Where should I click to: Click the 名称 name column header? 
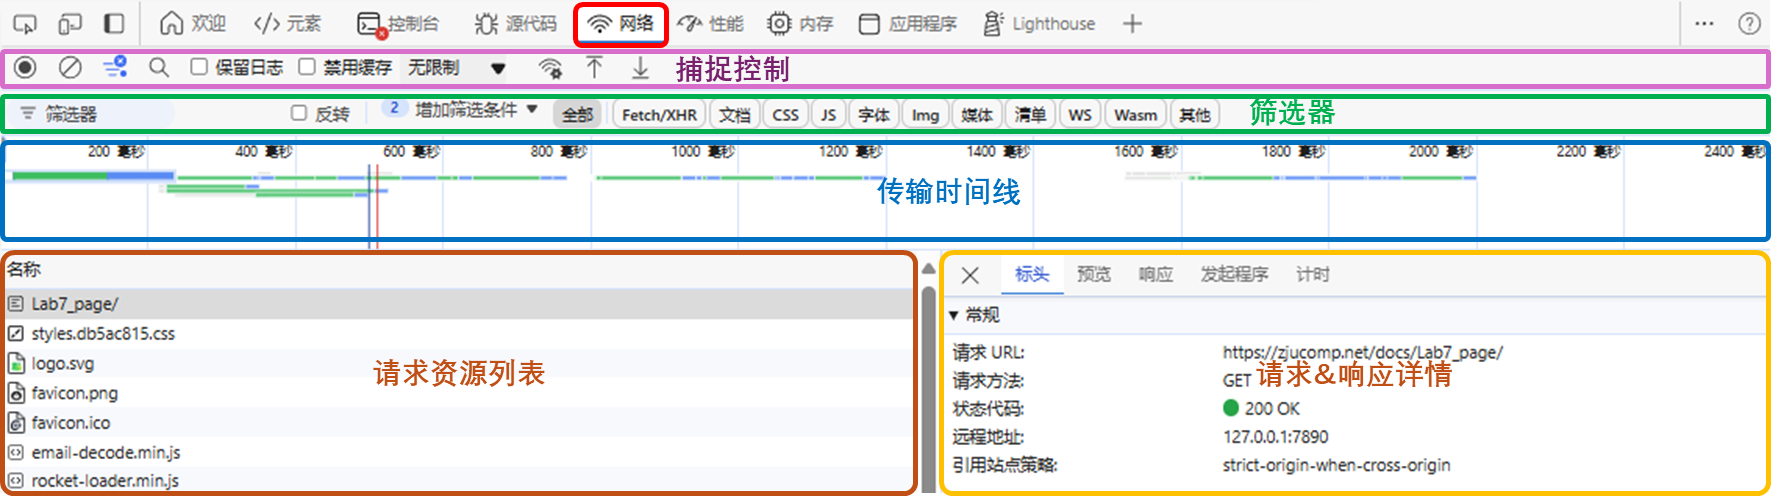click(24, 269)
